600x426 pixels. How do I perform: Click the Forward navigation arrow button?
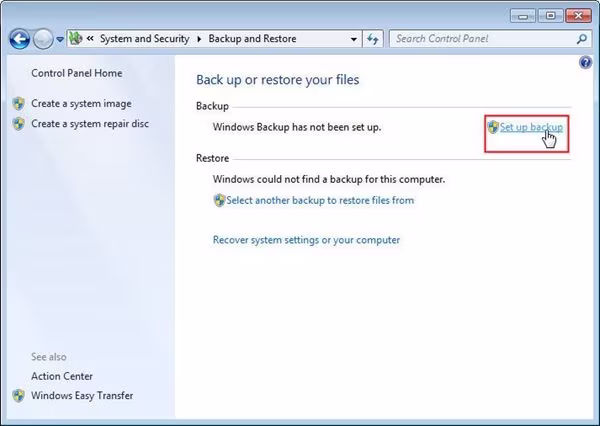(x=43, y=39)
